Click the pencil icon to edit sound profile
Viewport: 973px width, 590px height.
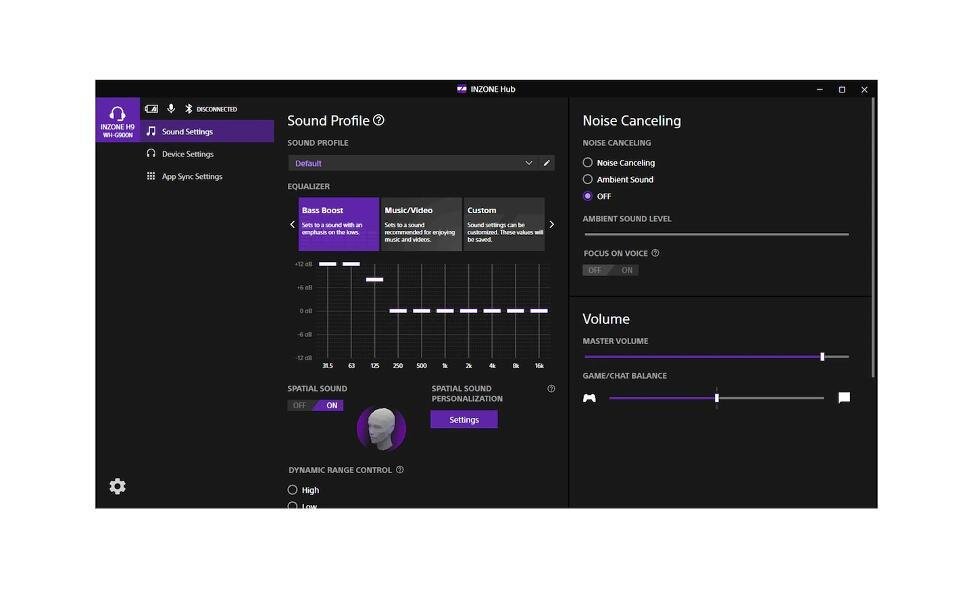click(x=546, y=163)
